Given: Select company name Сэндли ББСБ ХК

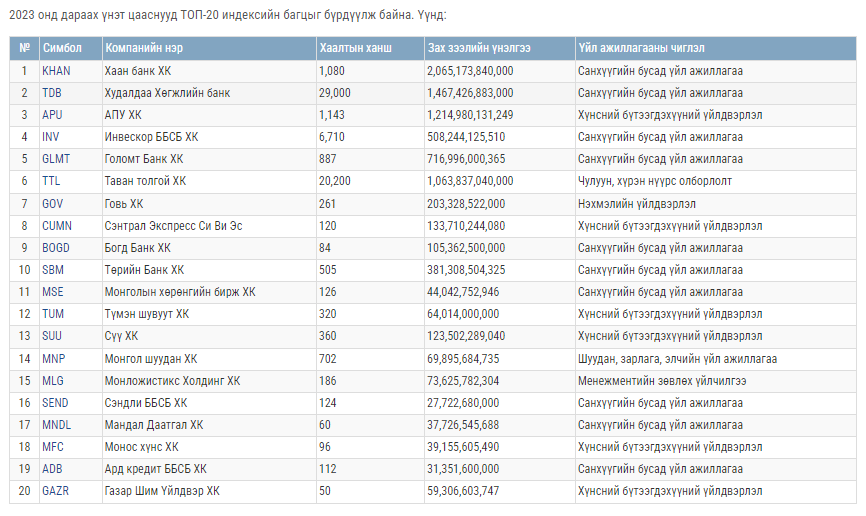Looking at the screenshot, I should (146, 403).
